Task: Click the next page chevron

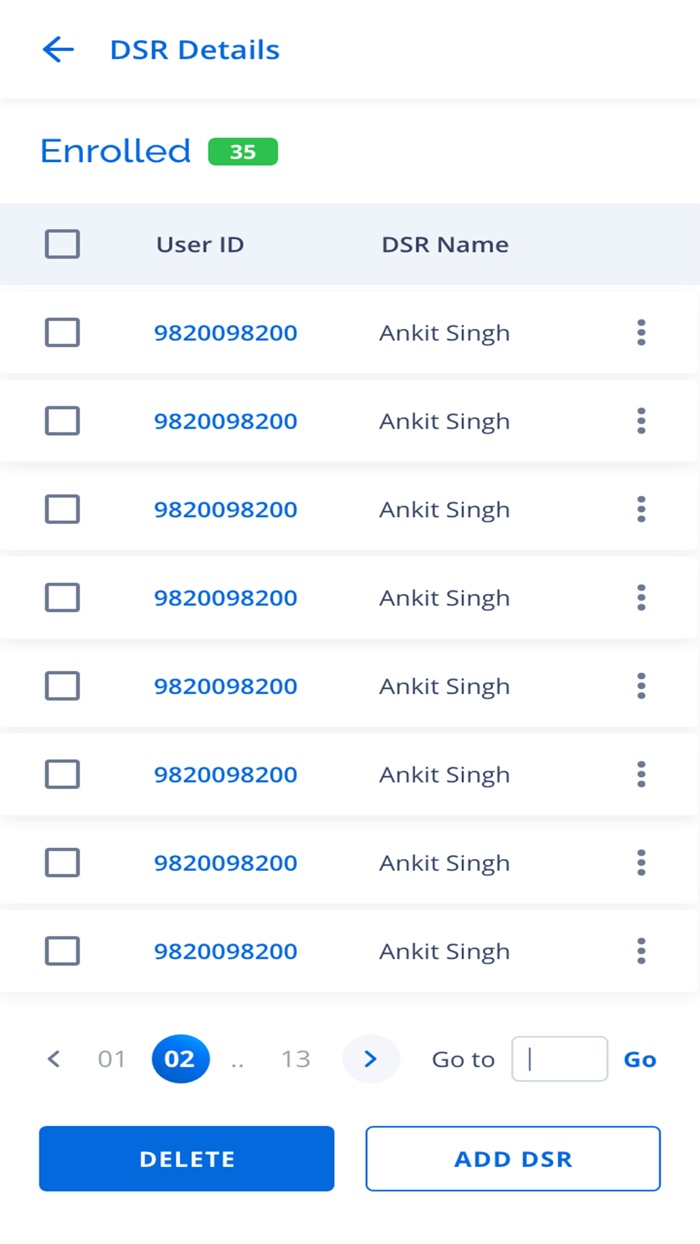Action: 370,1059
